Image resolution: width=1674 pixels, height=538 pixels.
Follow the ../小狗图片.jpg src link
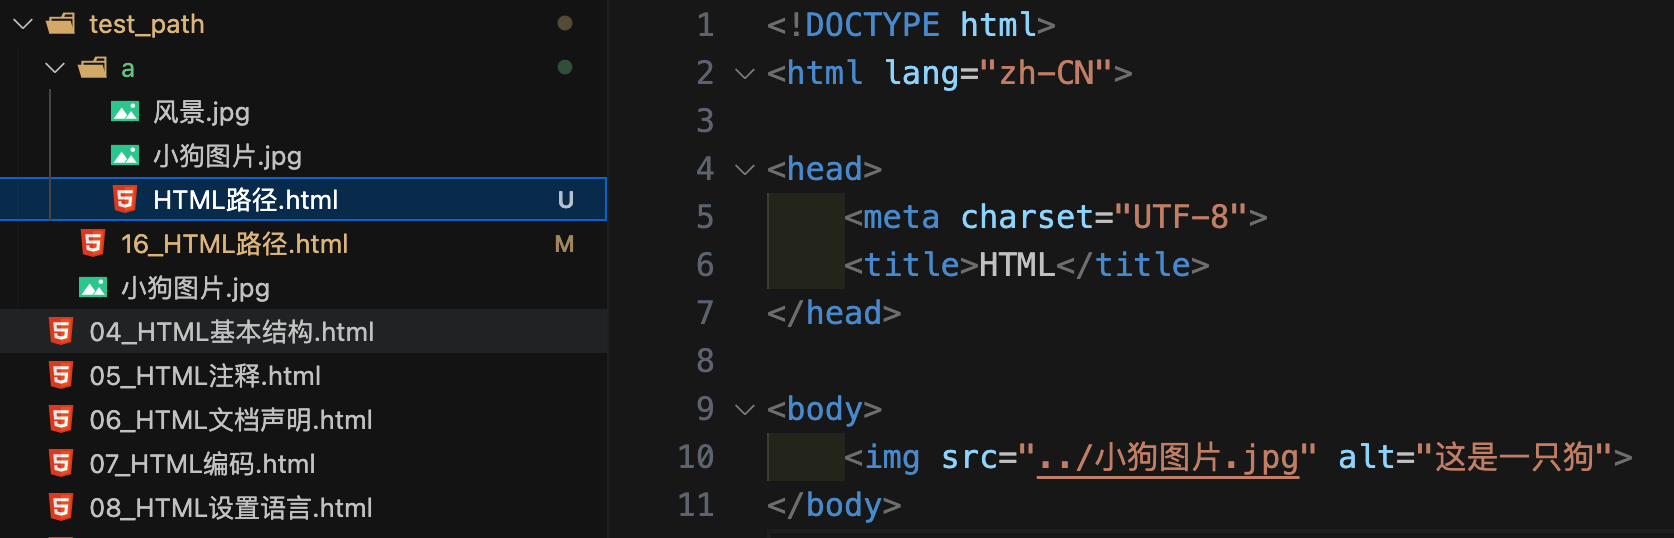(1168, 458)
